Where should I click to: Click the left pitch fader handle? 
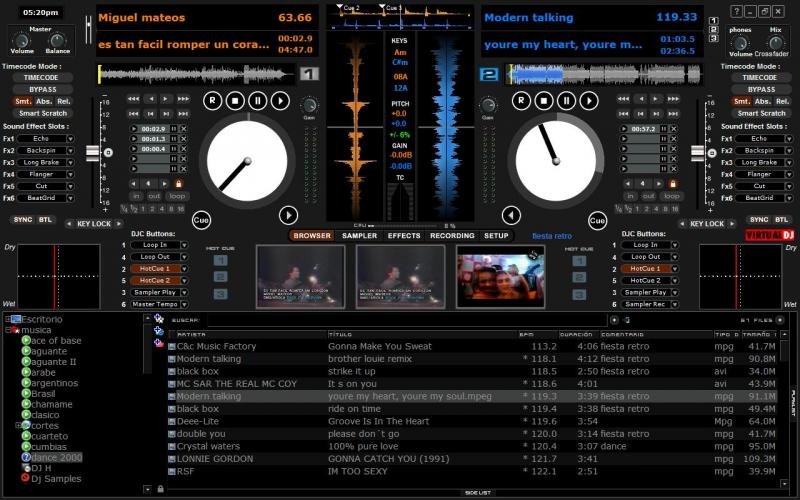92,153
